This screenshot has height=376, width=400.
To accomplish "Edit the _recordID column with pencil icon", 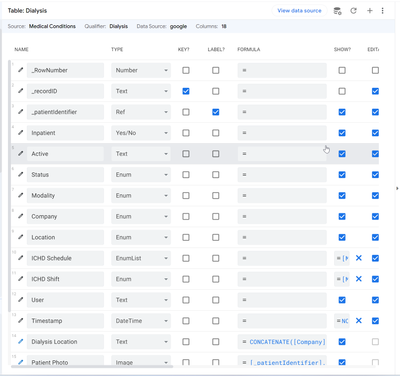I will [x=21, y=91].
